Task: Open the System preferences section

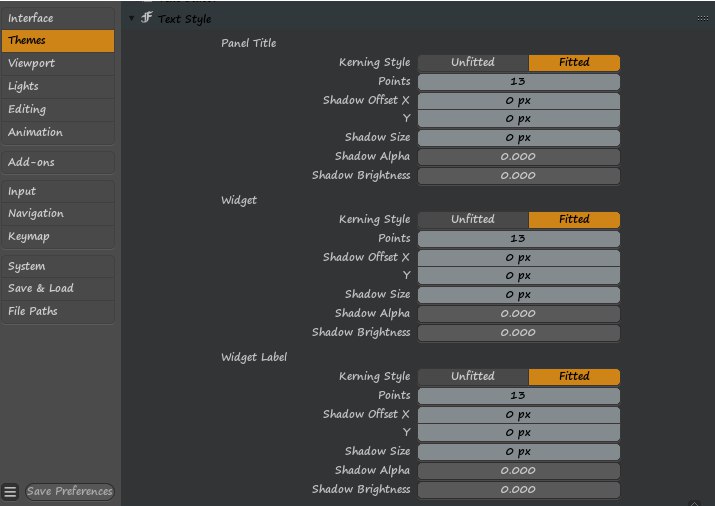Action: pos(58,266)
